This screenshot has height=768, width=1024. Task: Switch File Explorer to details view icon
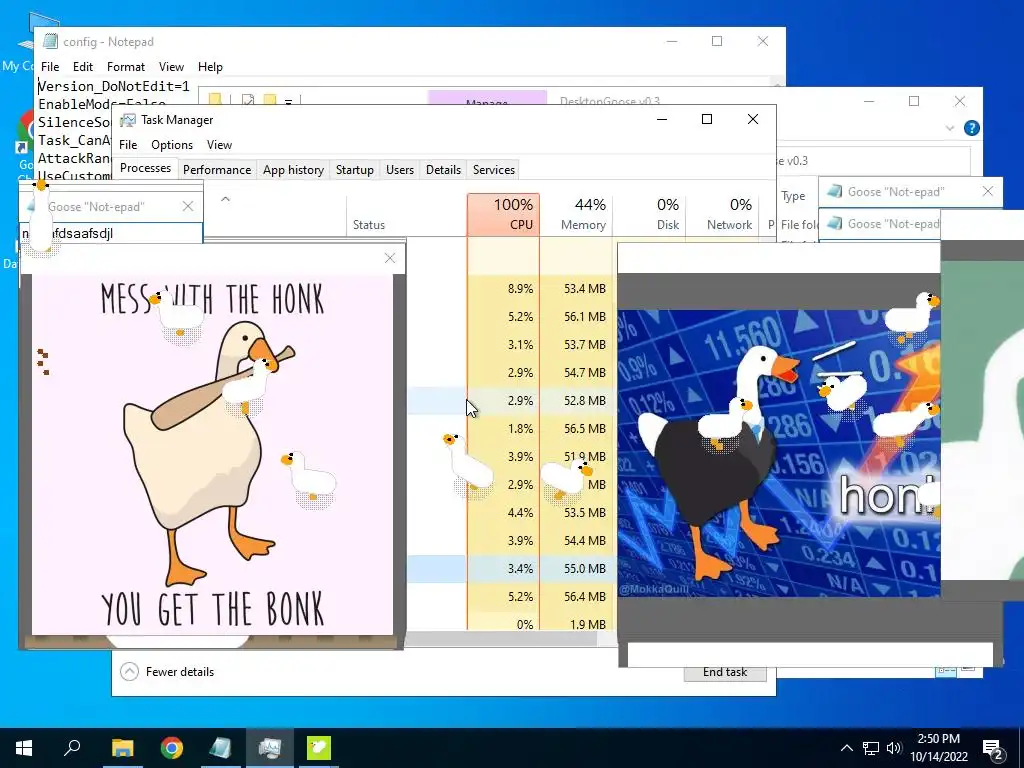(x=945, y=671)
